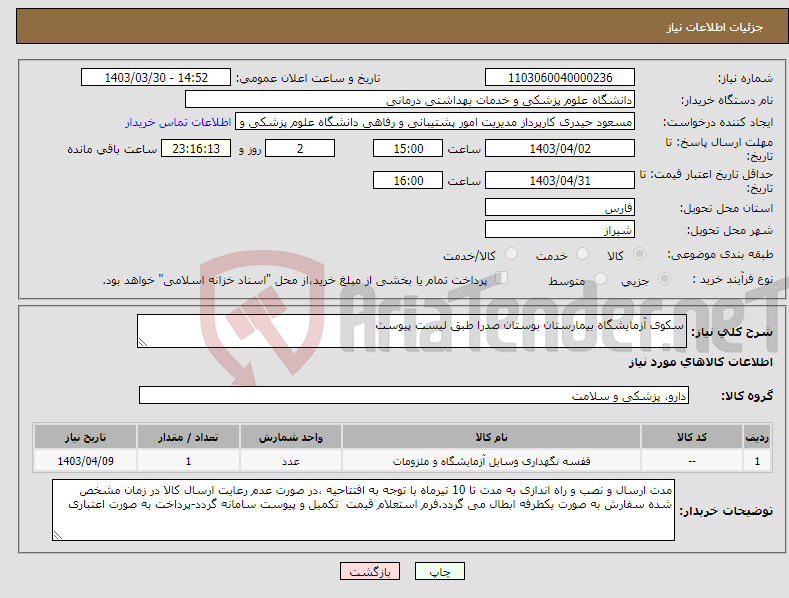Click price validity time 16:00

(408, 180)
